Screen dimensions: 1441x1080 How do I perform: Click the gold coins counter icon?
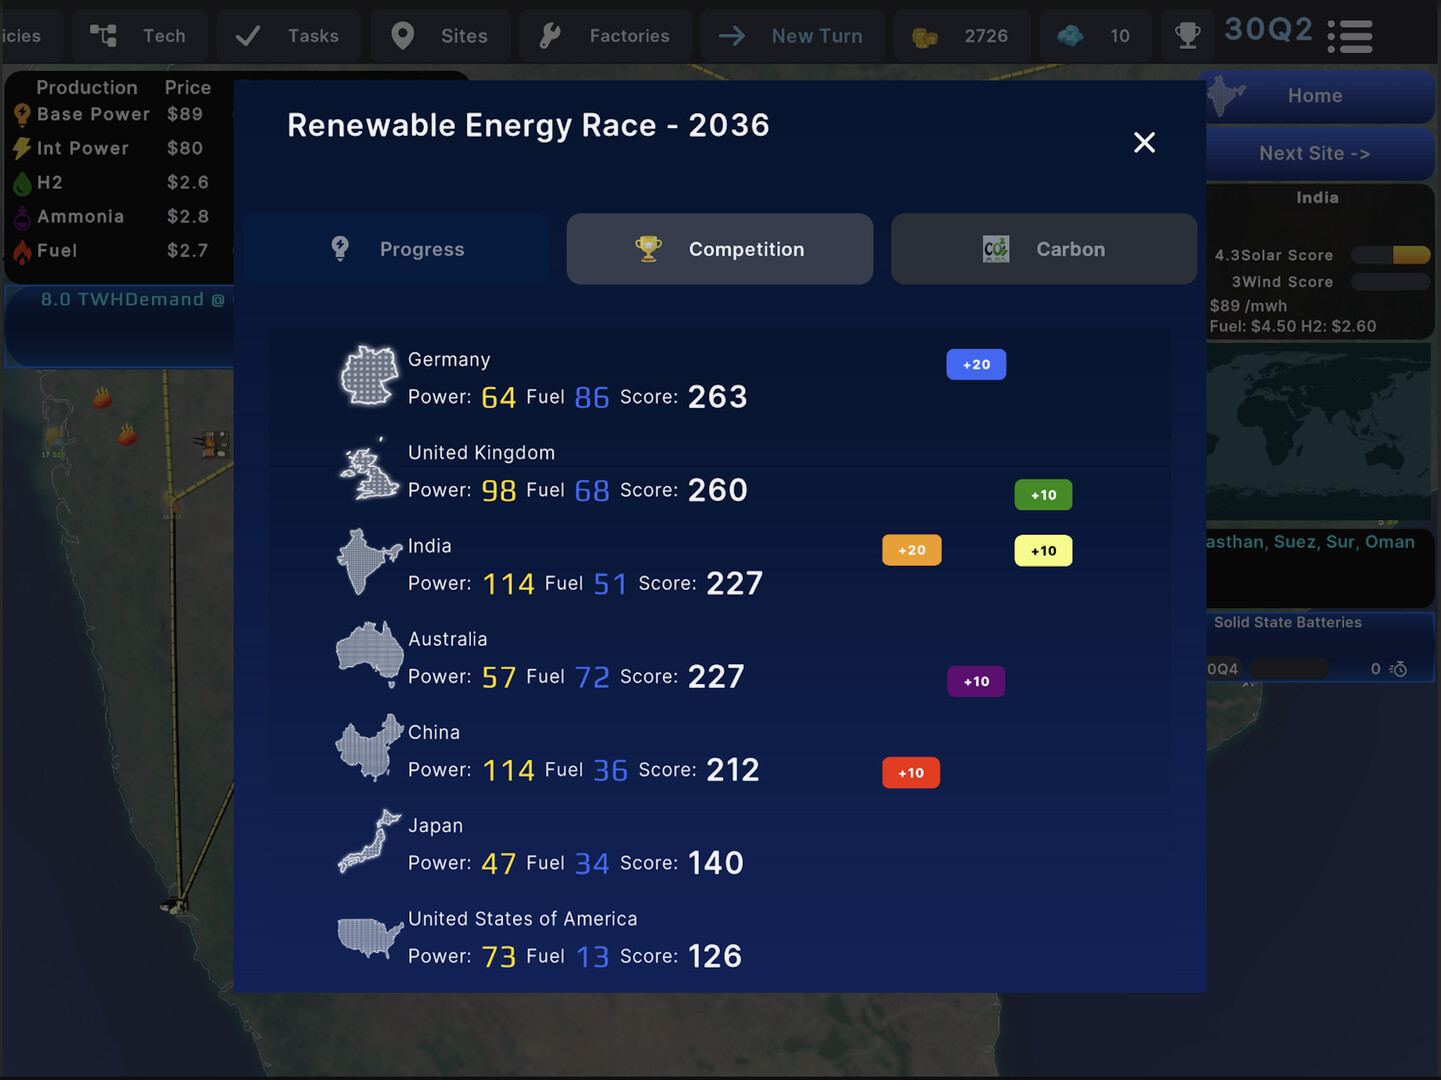tap(923, 36)
